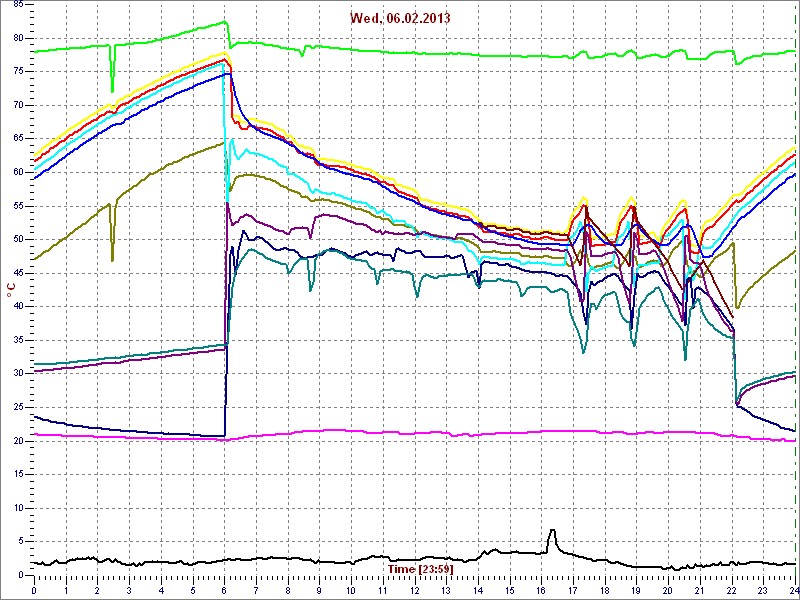Image resolution: width=800 pixels, height=600 pixels.
Task: Select the temperature axis value "65"
Action: point(17,139)
